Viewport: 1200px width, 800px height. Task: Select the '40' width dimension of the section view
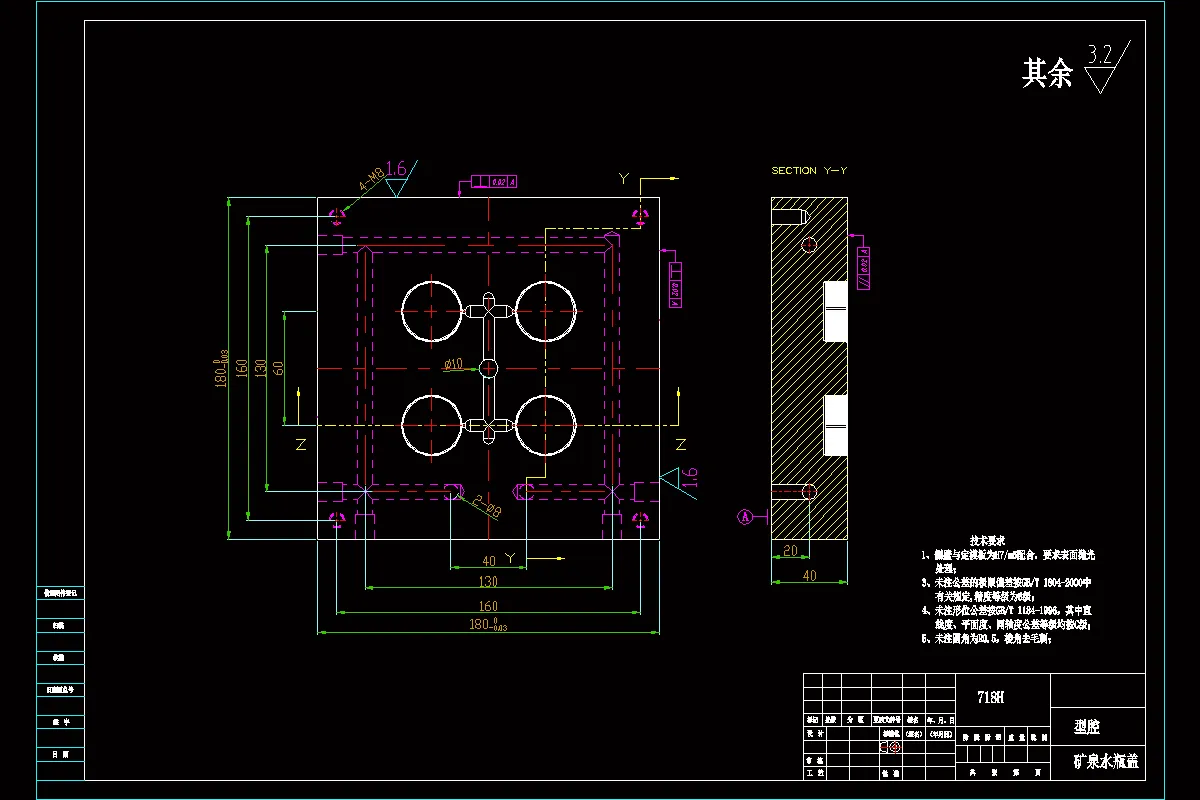click(x=809, y=574)
